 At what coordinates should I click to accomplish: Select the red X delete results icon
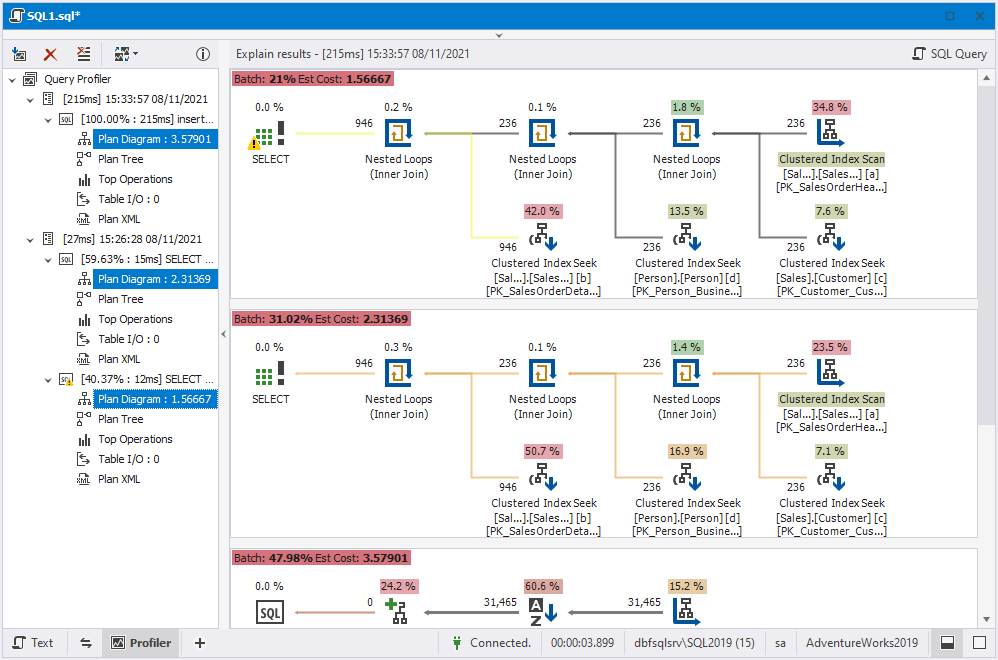(x=50, y=54)
